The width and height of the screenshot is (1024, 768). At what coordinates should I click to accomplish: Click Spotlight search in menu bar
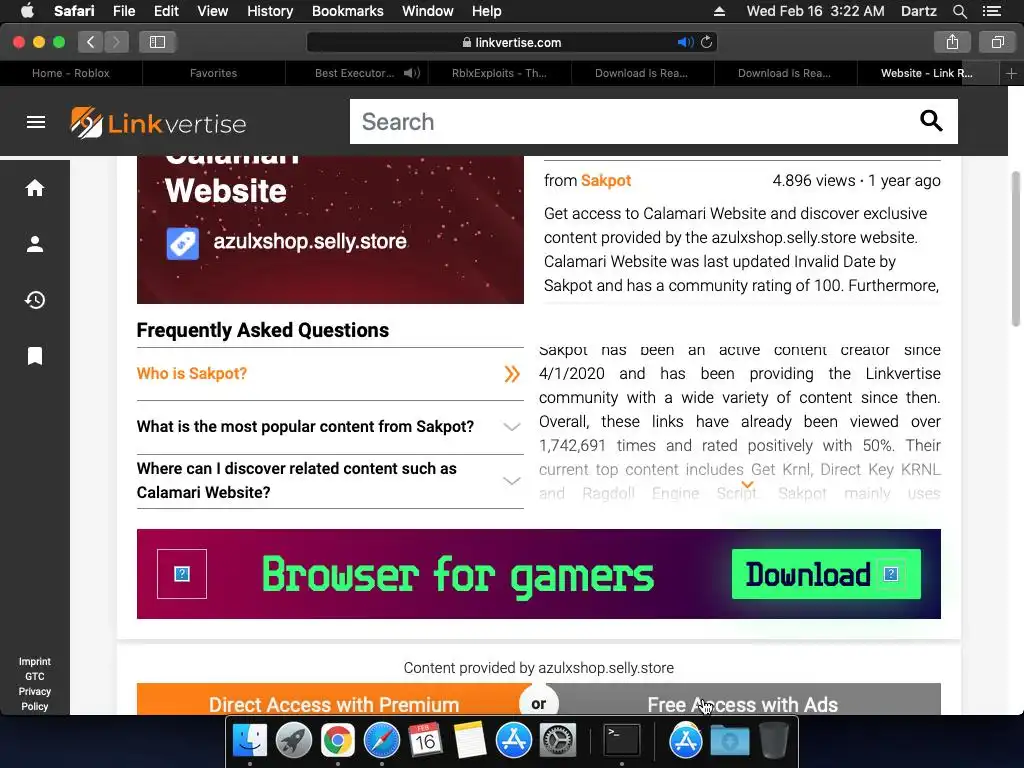coord(959,11)
